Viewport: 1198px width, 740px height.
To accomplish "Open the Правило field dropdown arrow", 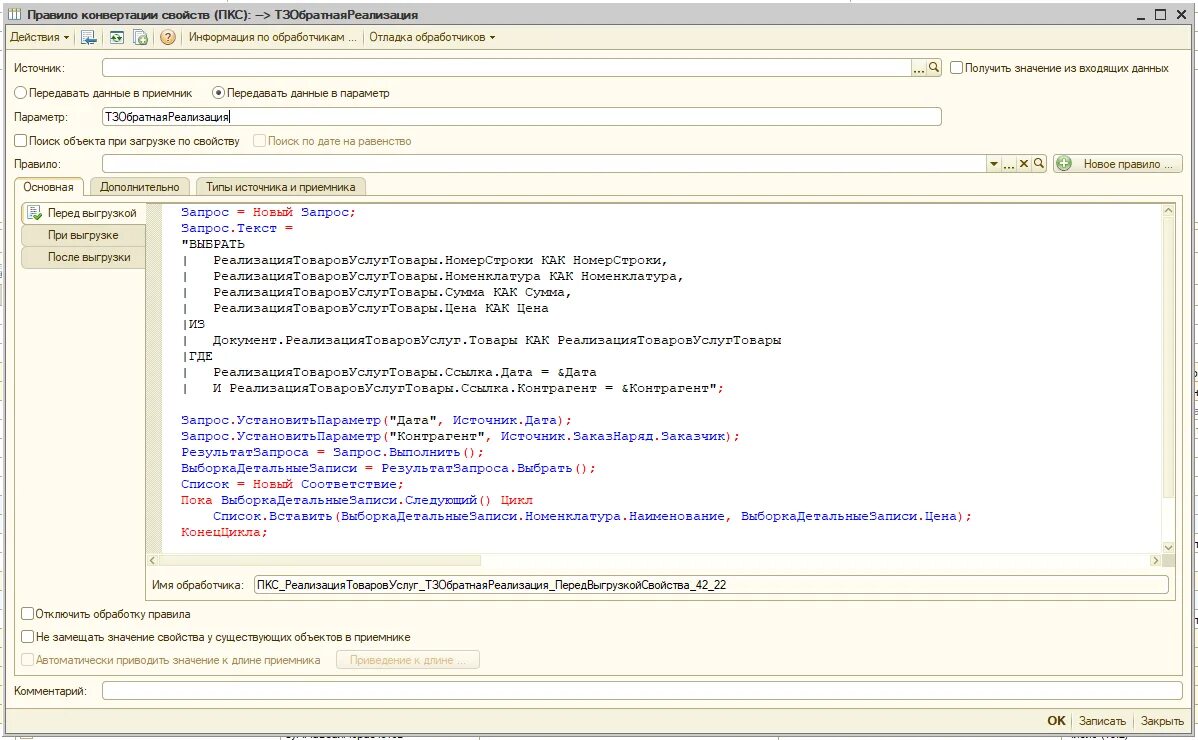I will click(x=993, y=163).
